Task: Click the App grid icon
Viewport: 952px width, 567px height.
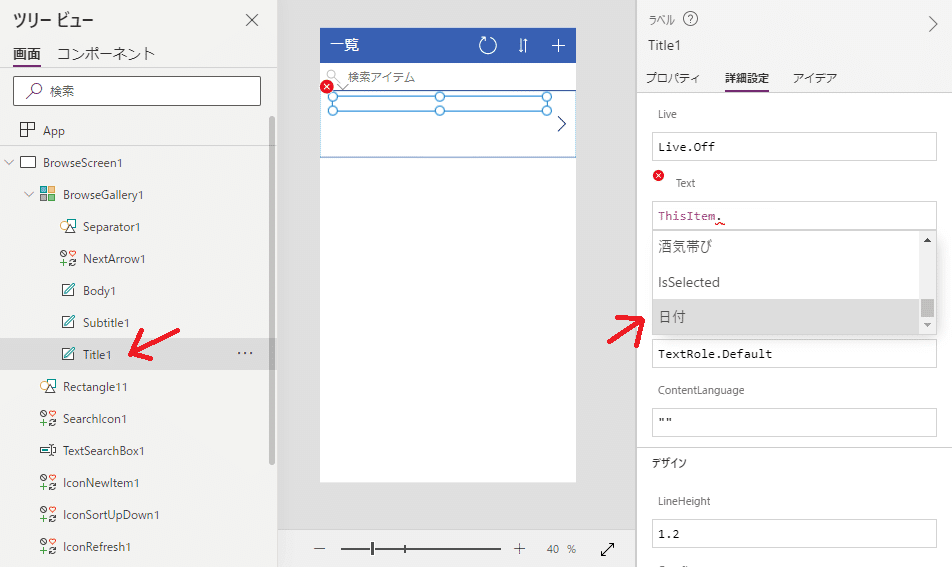Action: 27,130
